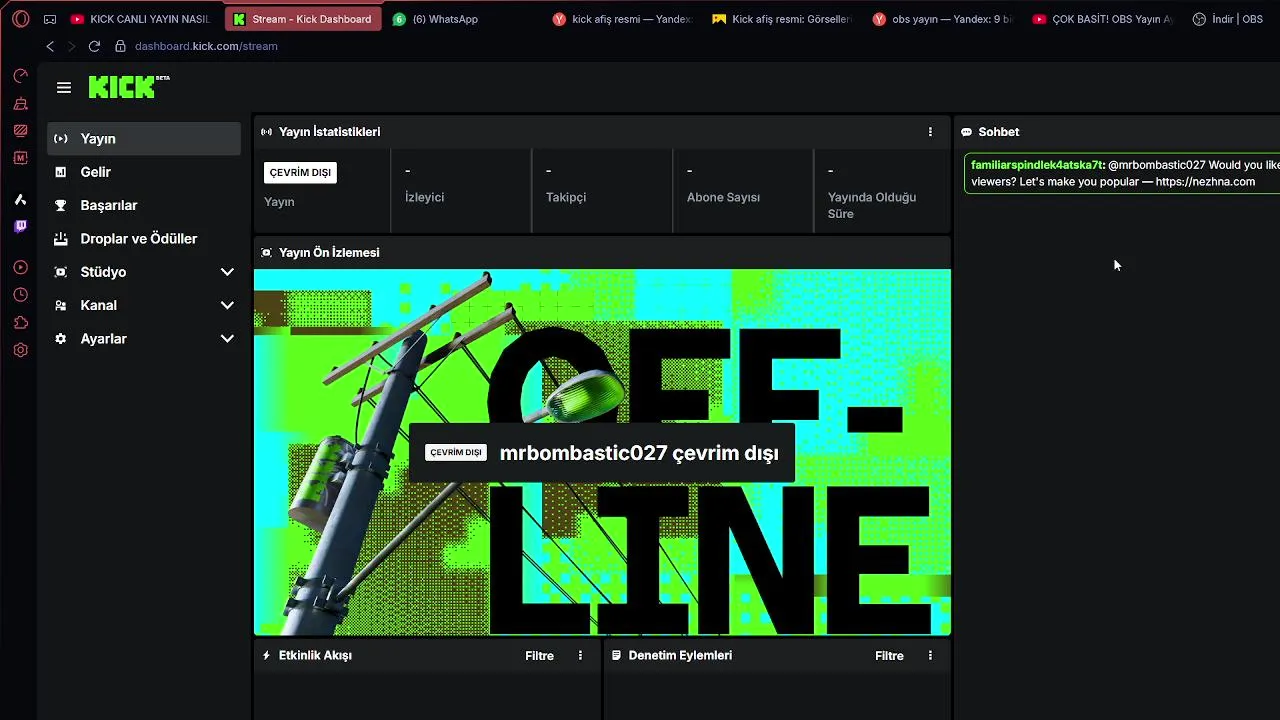Open History clock icon in Opera sidebar

tap(20, 295)
